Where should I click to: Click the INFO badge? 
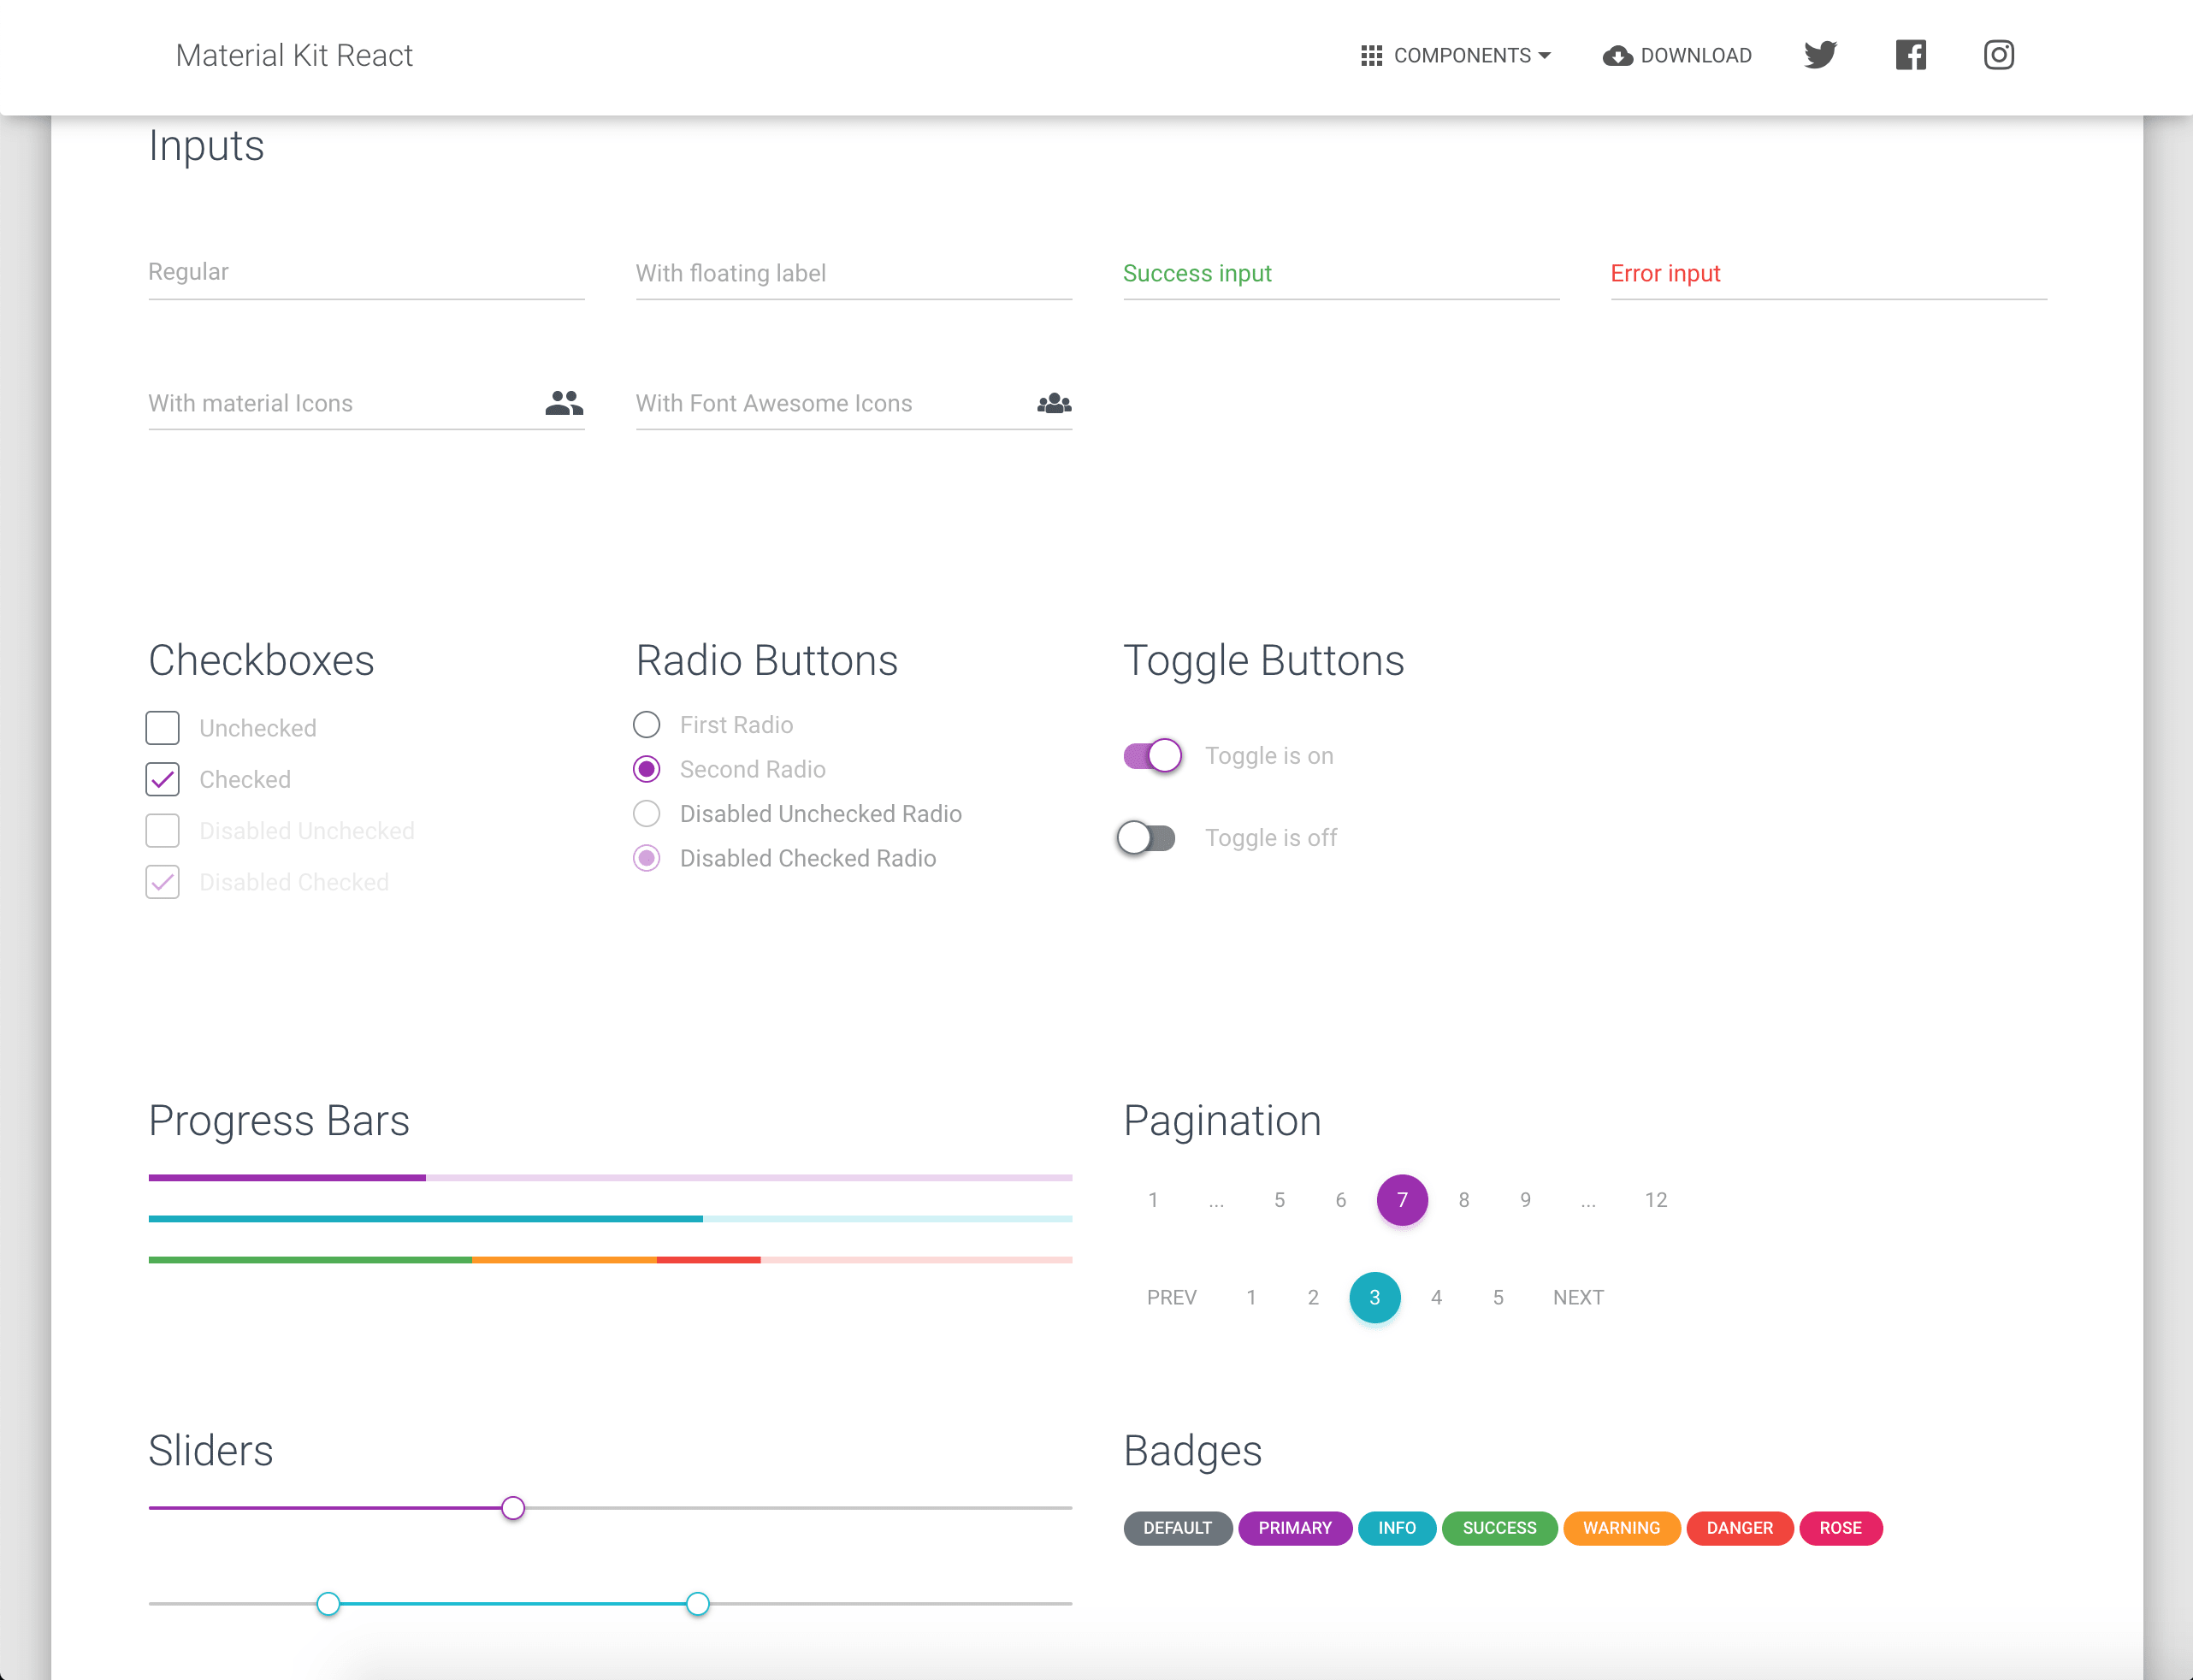click(x=1397, y=1528)
